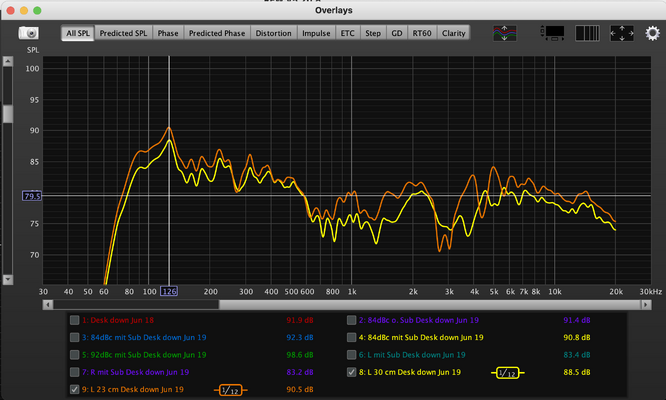Click the vertical SPL scroll down arrow
This screenshot has height=400, width=666.
coord(8,279)
